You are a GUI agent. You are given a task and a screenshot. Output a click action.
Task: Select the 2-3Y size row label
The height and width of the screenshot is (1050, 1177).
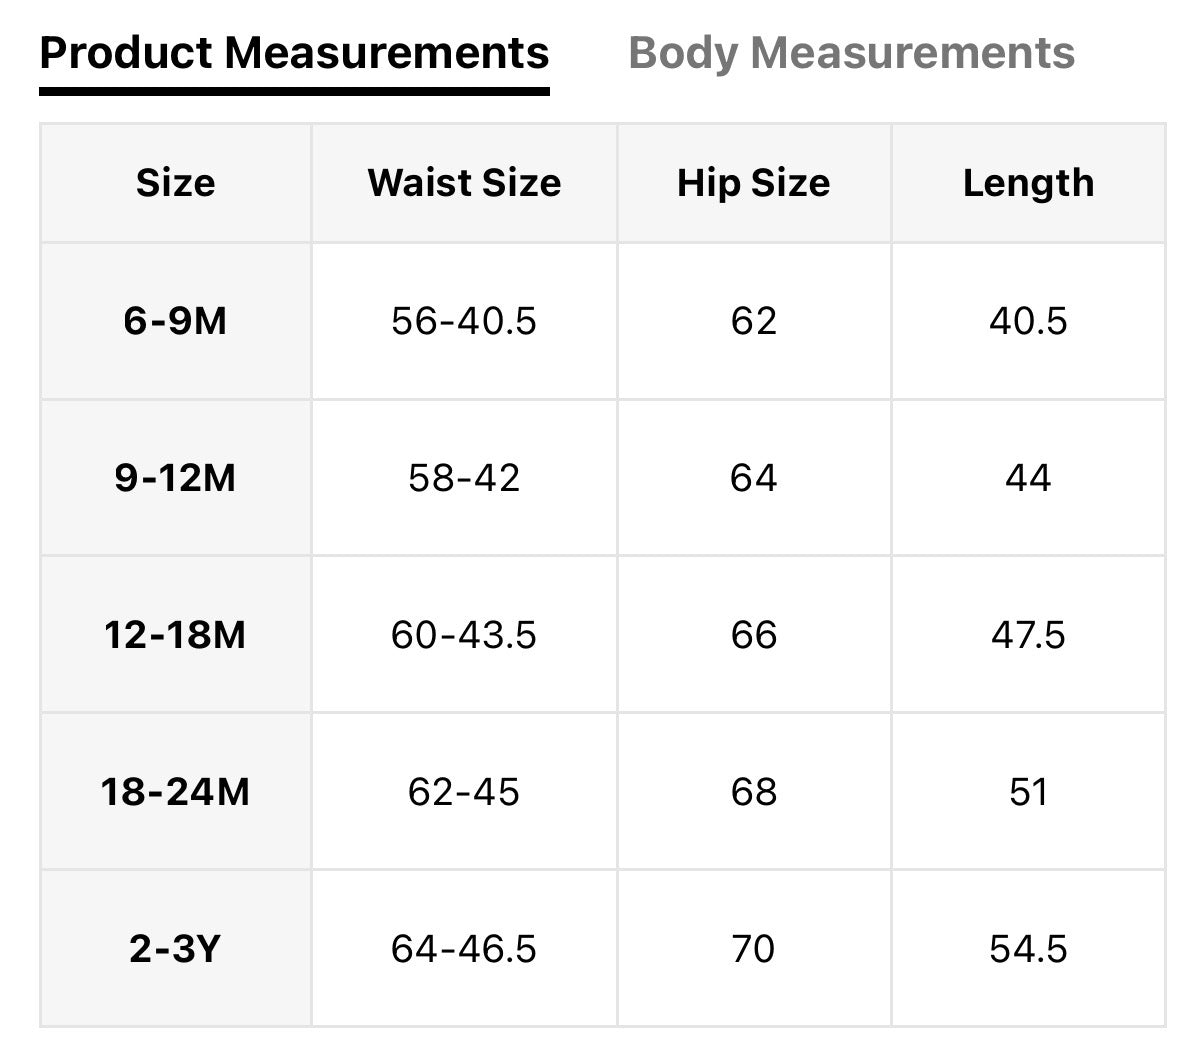point(175,948)
